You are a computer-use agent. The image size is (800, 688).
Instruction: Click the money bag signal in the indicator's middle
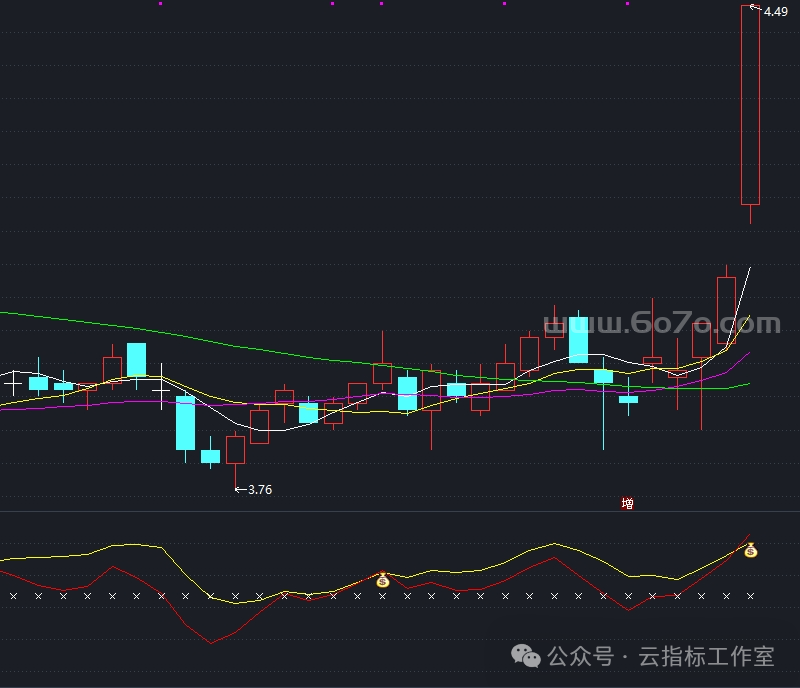tap(383, 580)
